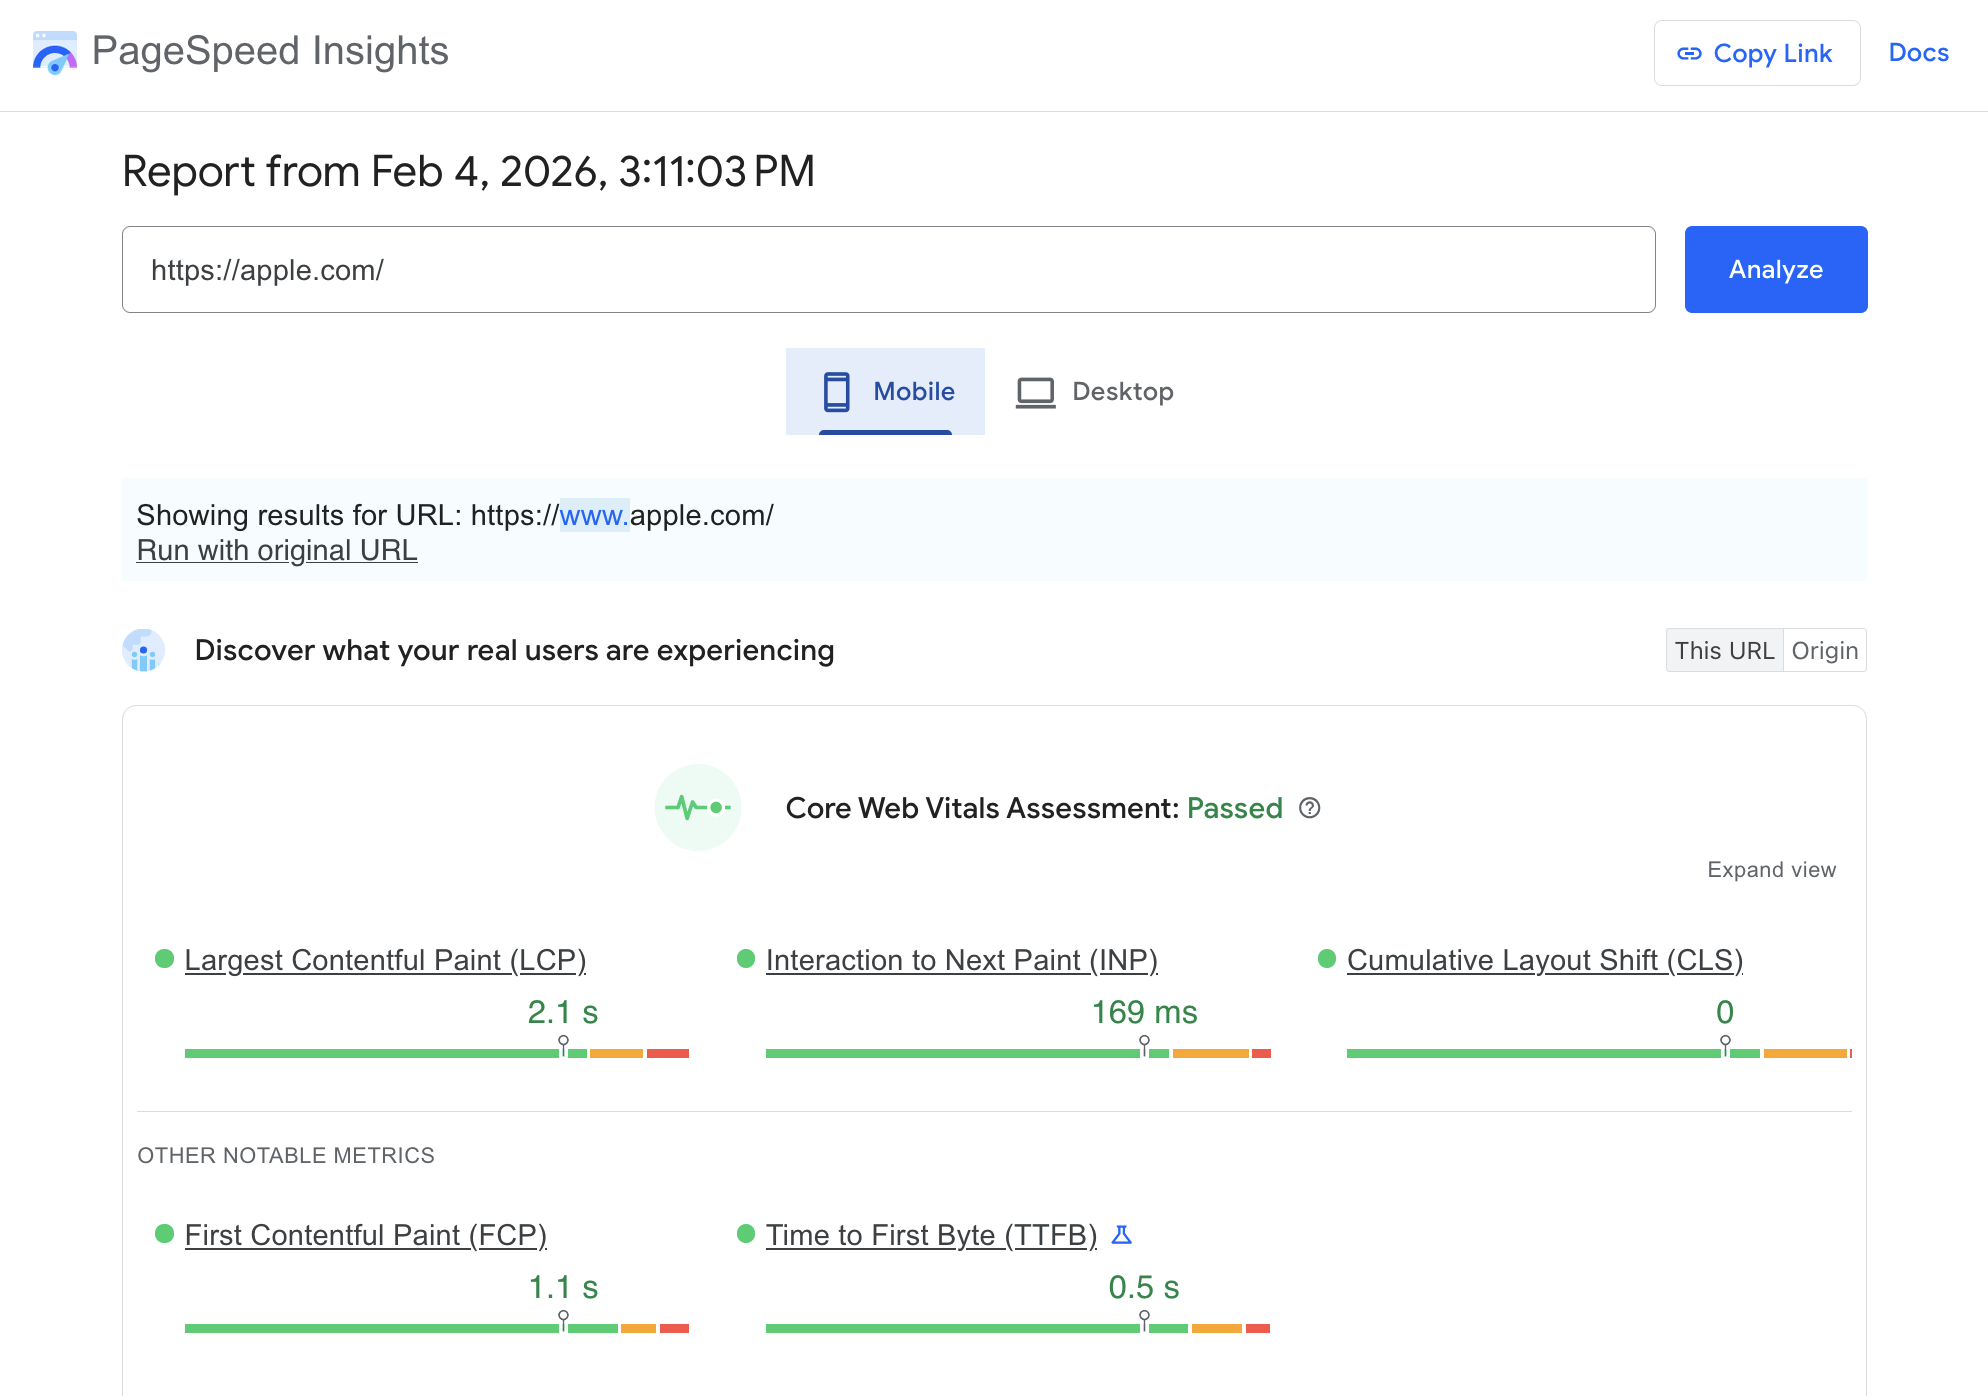Open the Largest Contentful Paint metric link
This screenshot has height=1396, width=1988.
[385, 960]
